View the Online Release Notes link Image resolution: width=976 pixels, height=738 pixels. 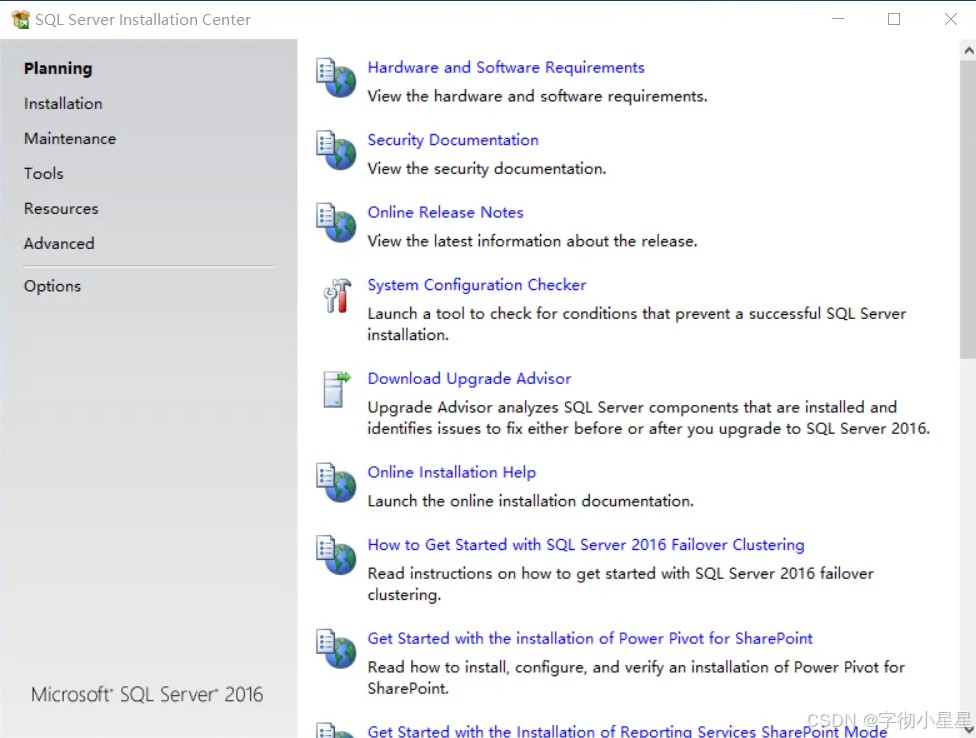446,212
